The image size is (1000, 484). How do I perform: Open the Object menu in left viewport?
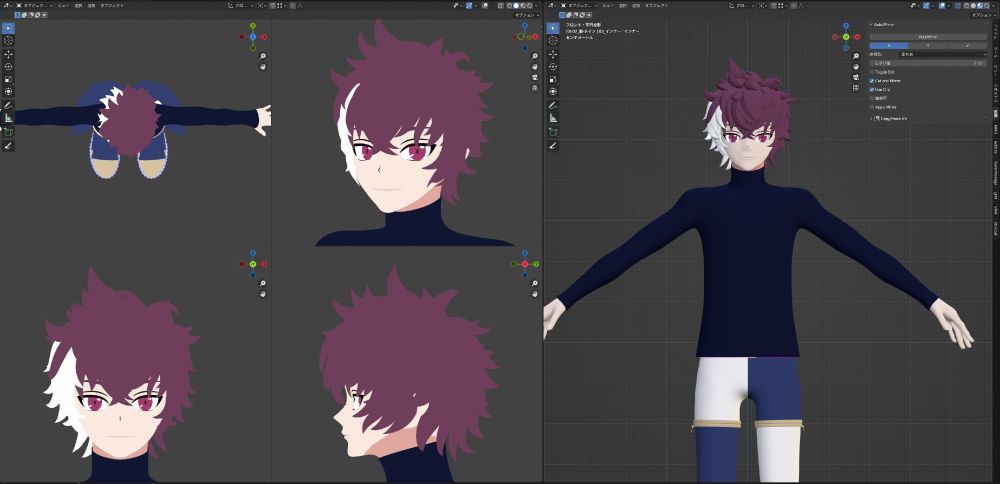tap(113, 5)
